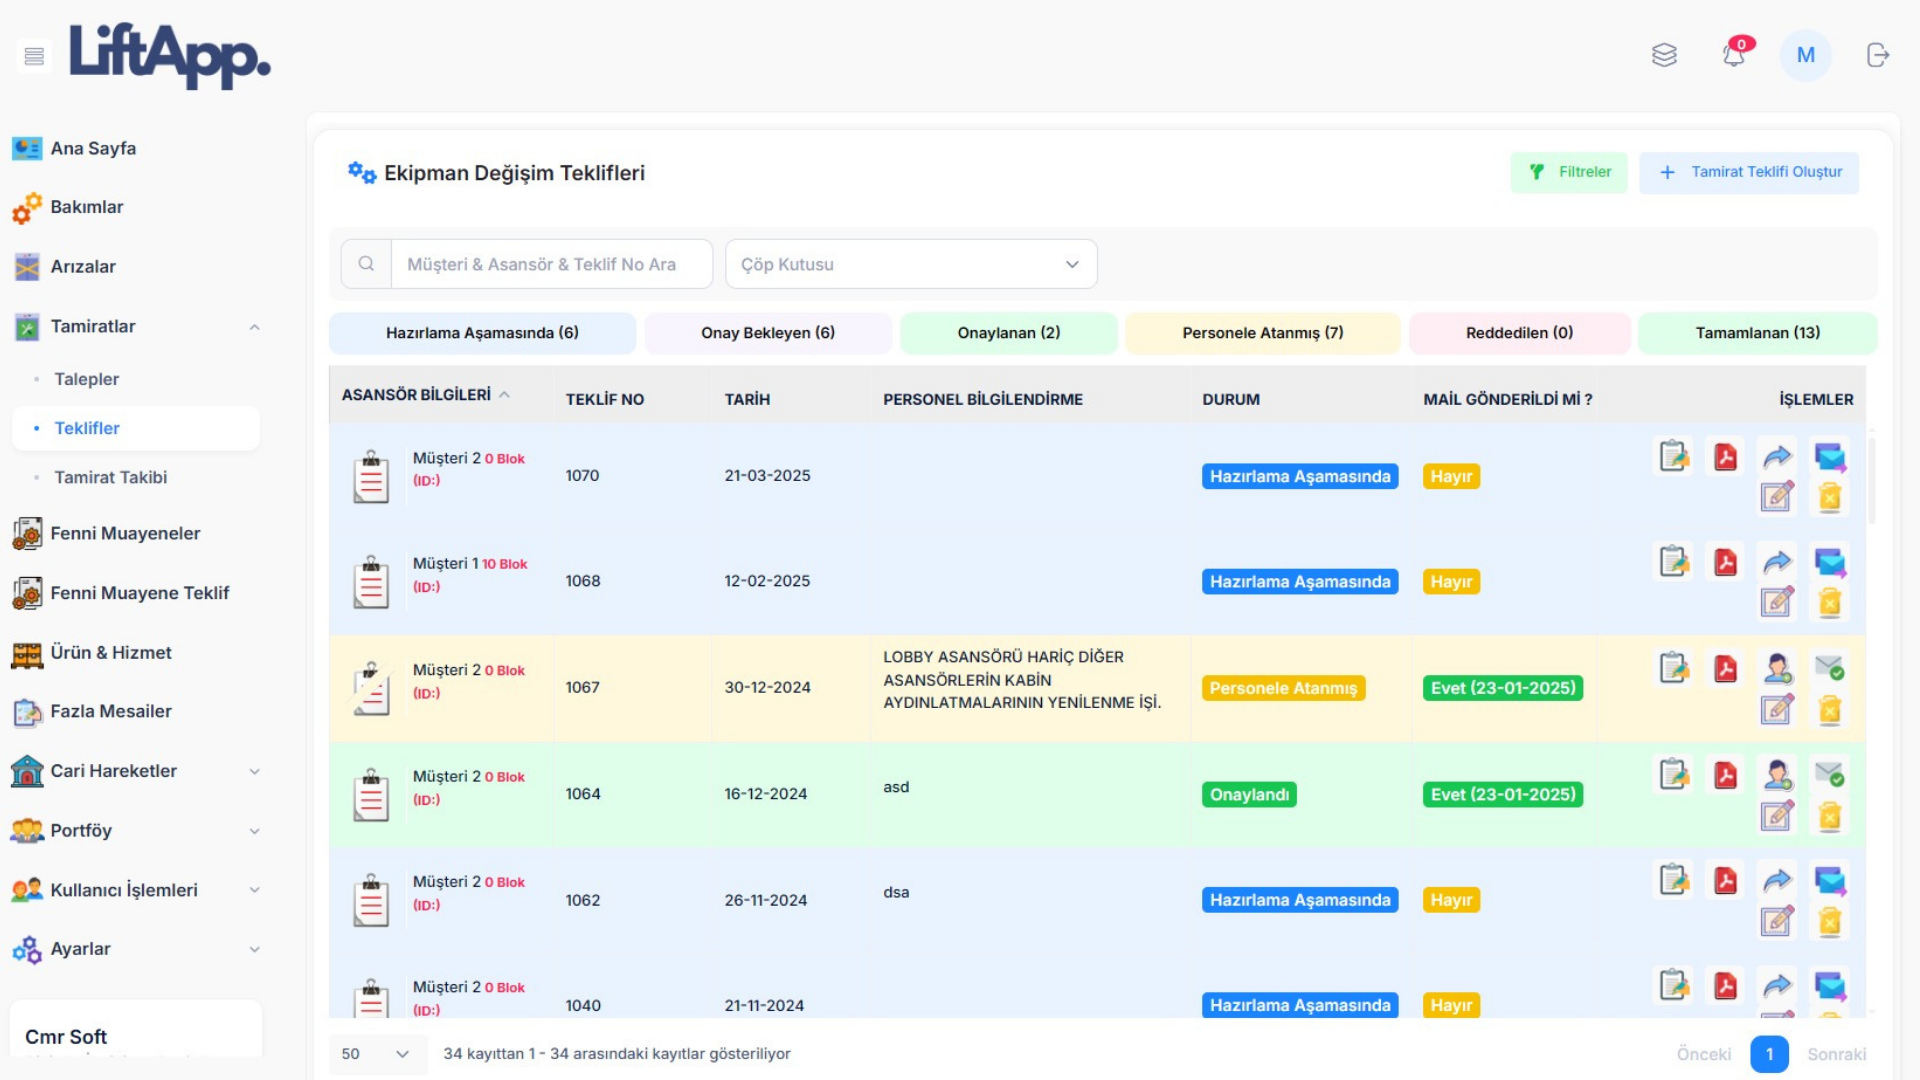Click logout icon at top right

[1877, 55]
